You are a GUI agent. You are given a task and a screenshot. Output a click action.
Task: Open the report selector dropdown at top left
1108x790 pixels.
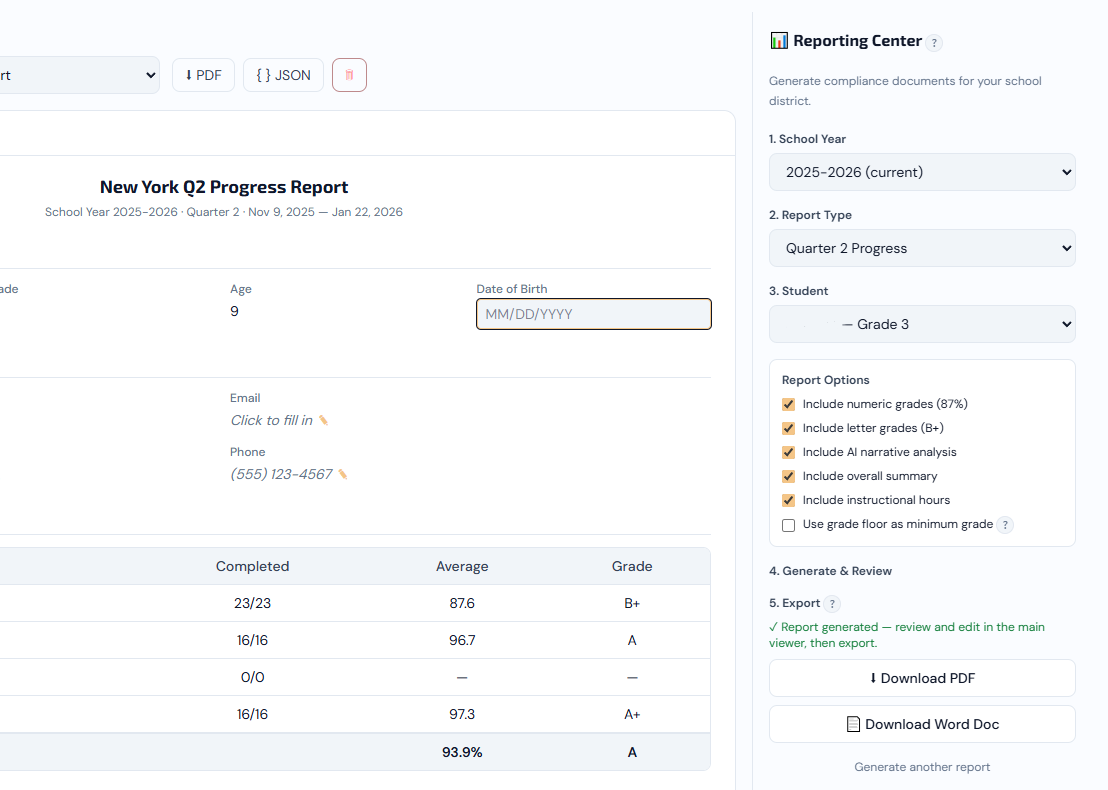point(80,74)
